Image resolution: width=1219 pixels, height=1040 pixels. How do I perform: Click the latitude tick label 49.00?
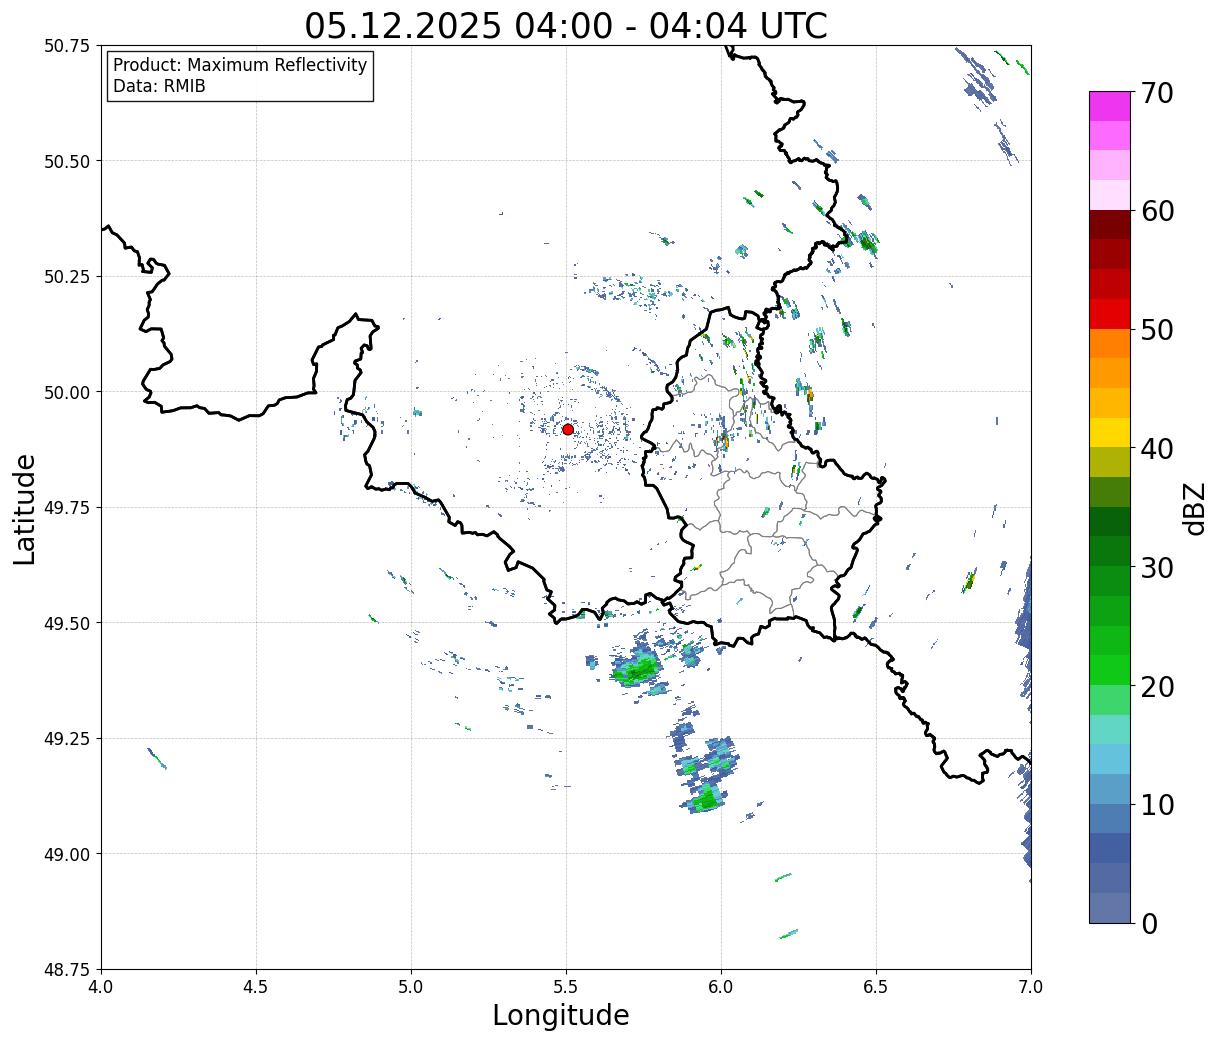coord(67,854)
